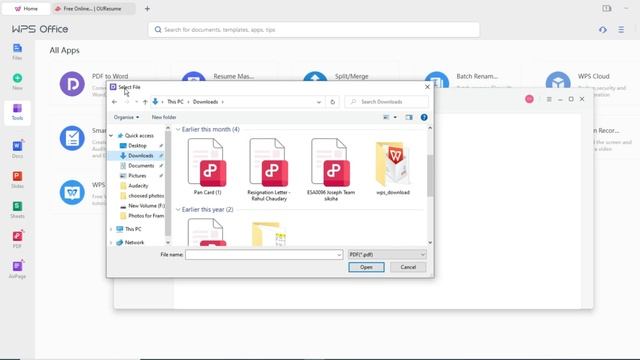Open the File name history dropdown
The image size is (640, 360).
point(339,255)
